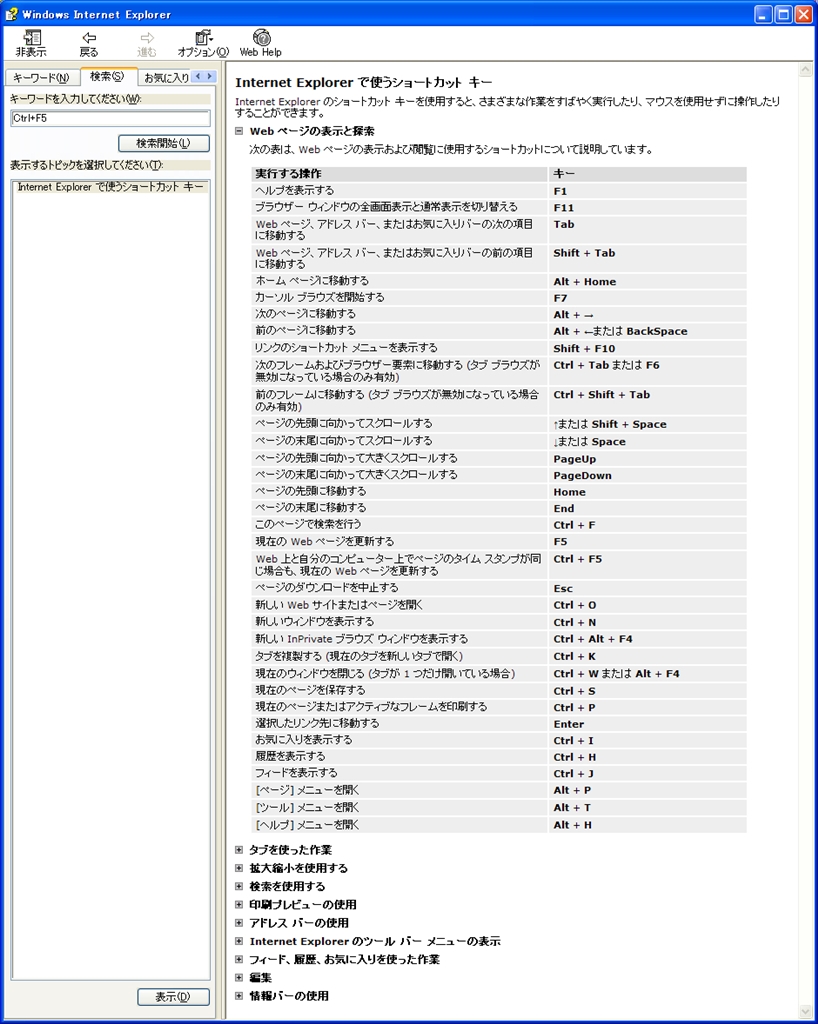Click the label 表示するトピックを選択してください
The image size is (818, 1024).
87,165
